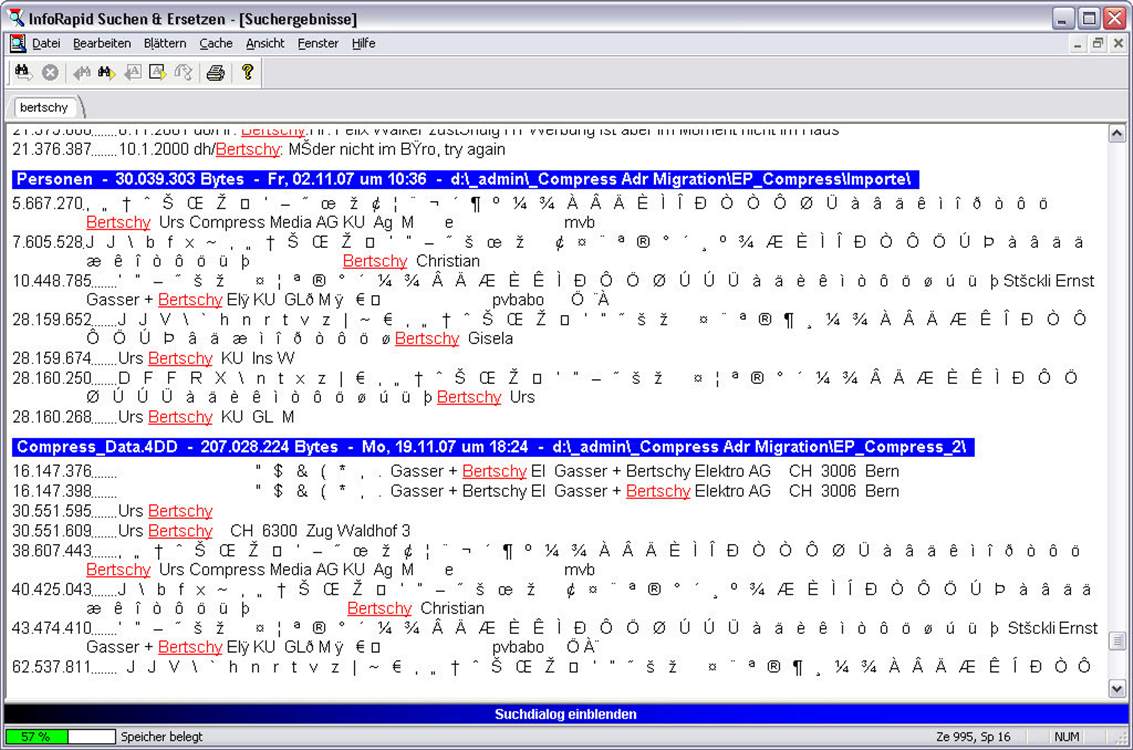Minimize the inner Suchergebnisse document window
The width and height of the screenshot is (1133, 750).
click(x=1077, y=43)
